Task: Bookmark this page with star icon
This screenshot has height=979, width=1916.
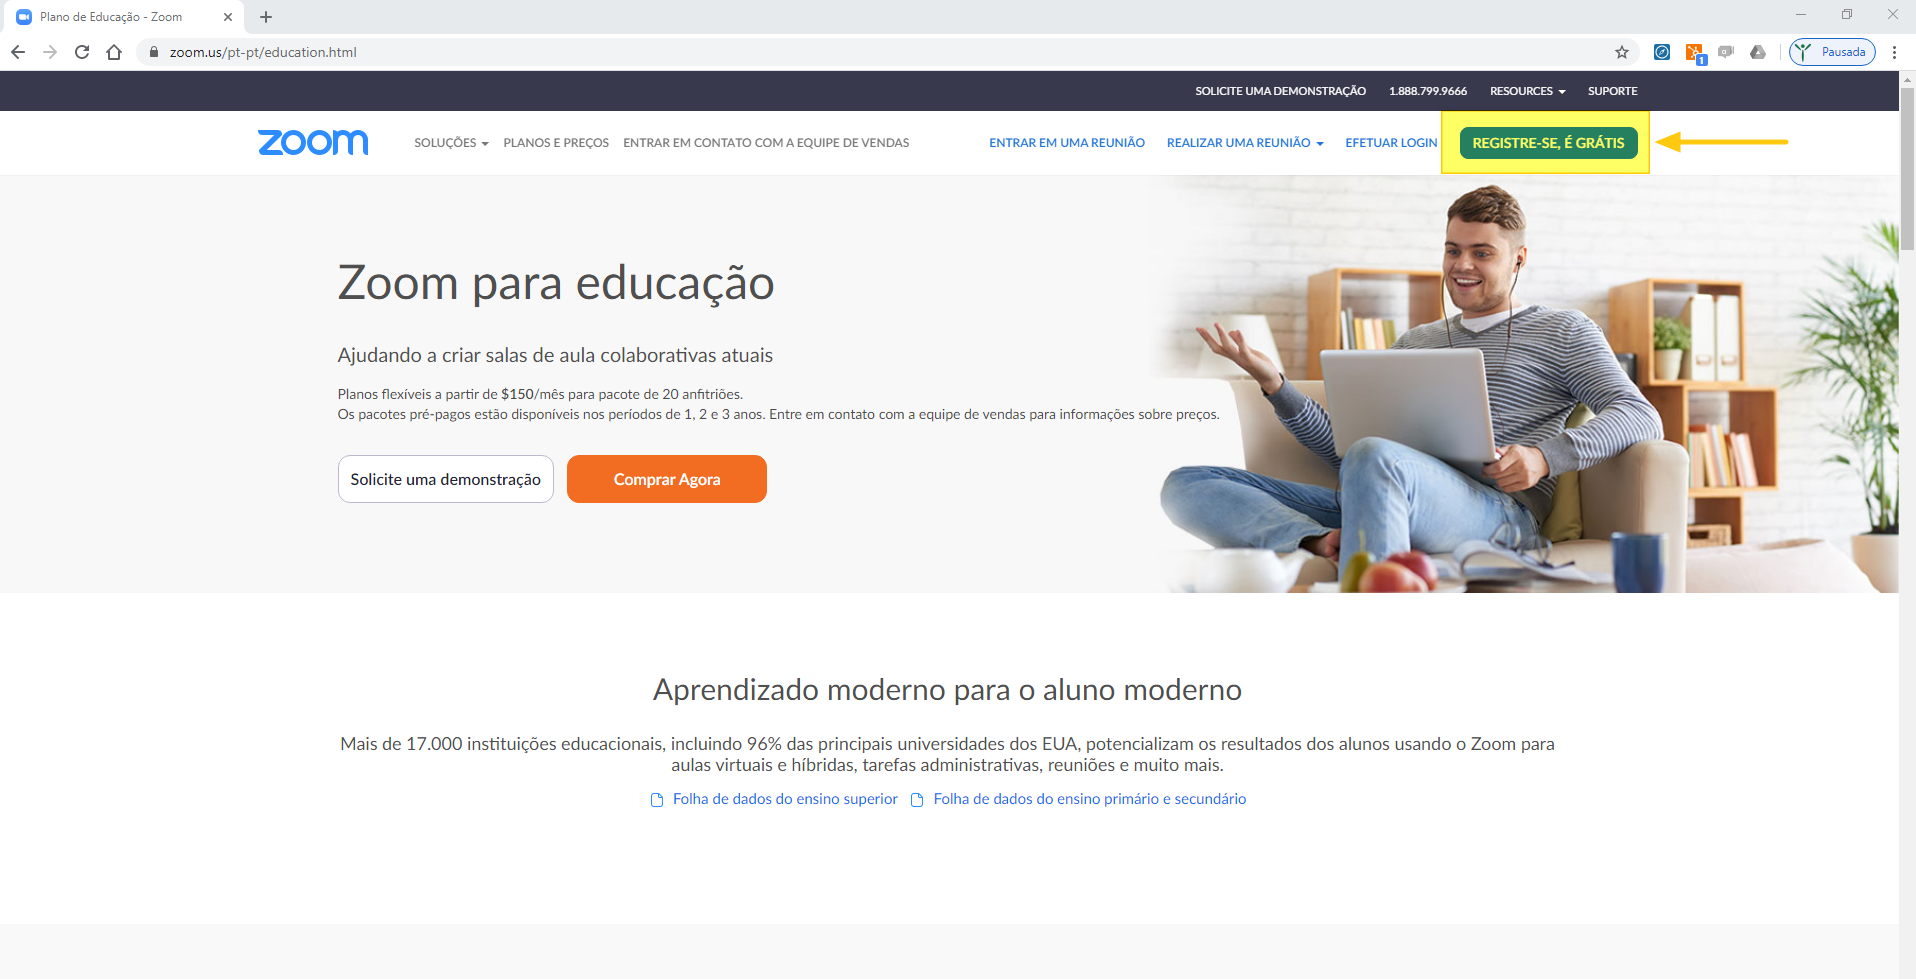Action: point(1622,52)
